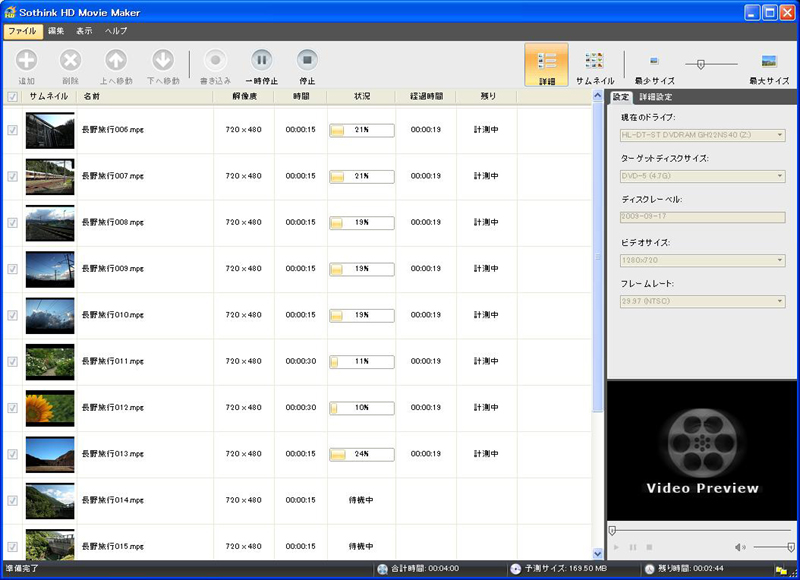Click the 下へ移動 move-down icon

coord(163,61)
